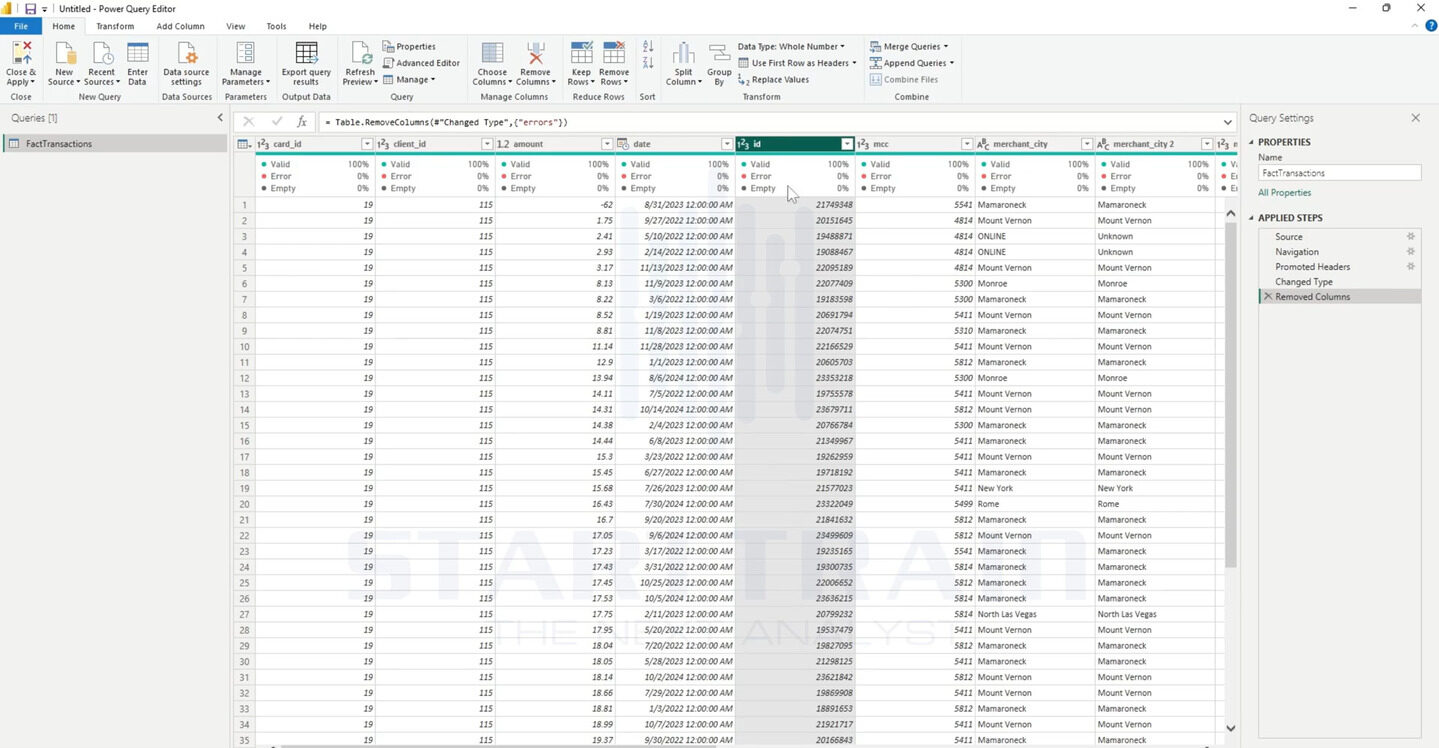Viewport: 1439px width, 748px height.
Task: Open the Source step settings gear
Action: [1411, 237]
